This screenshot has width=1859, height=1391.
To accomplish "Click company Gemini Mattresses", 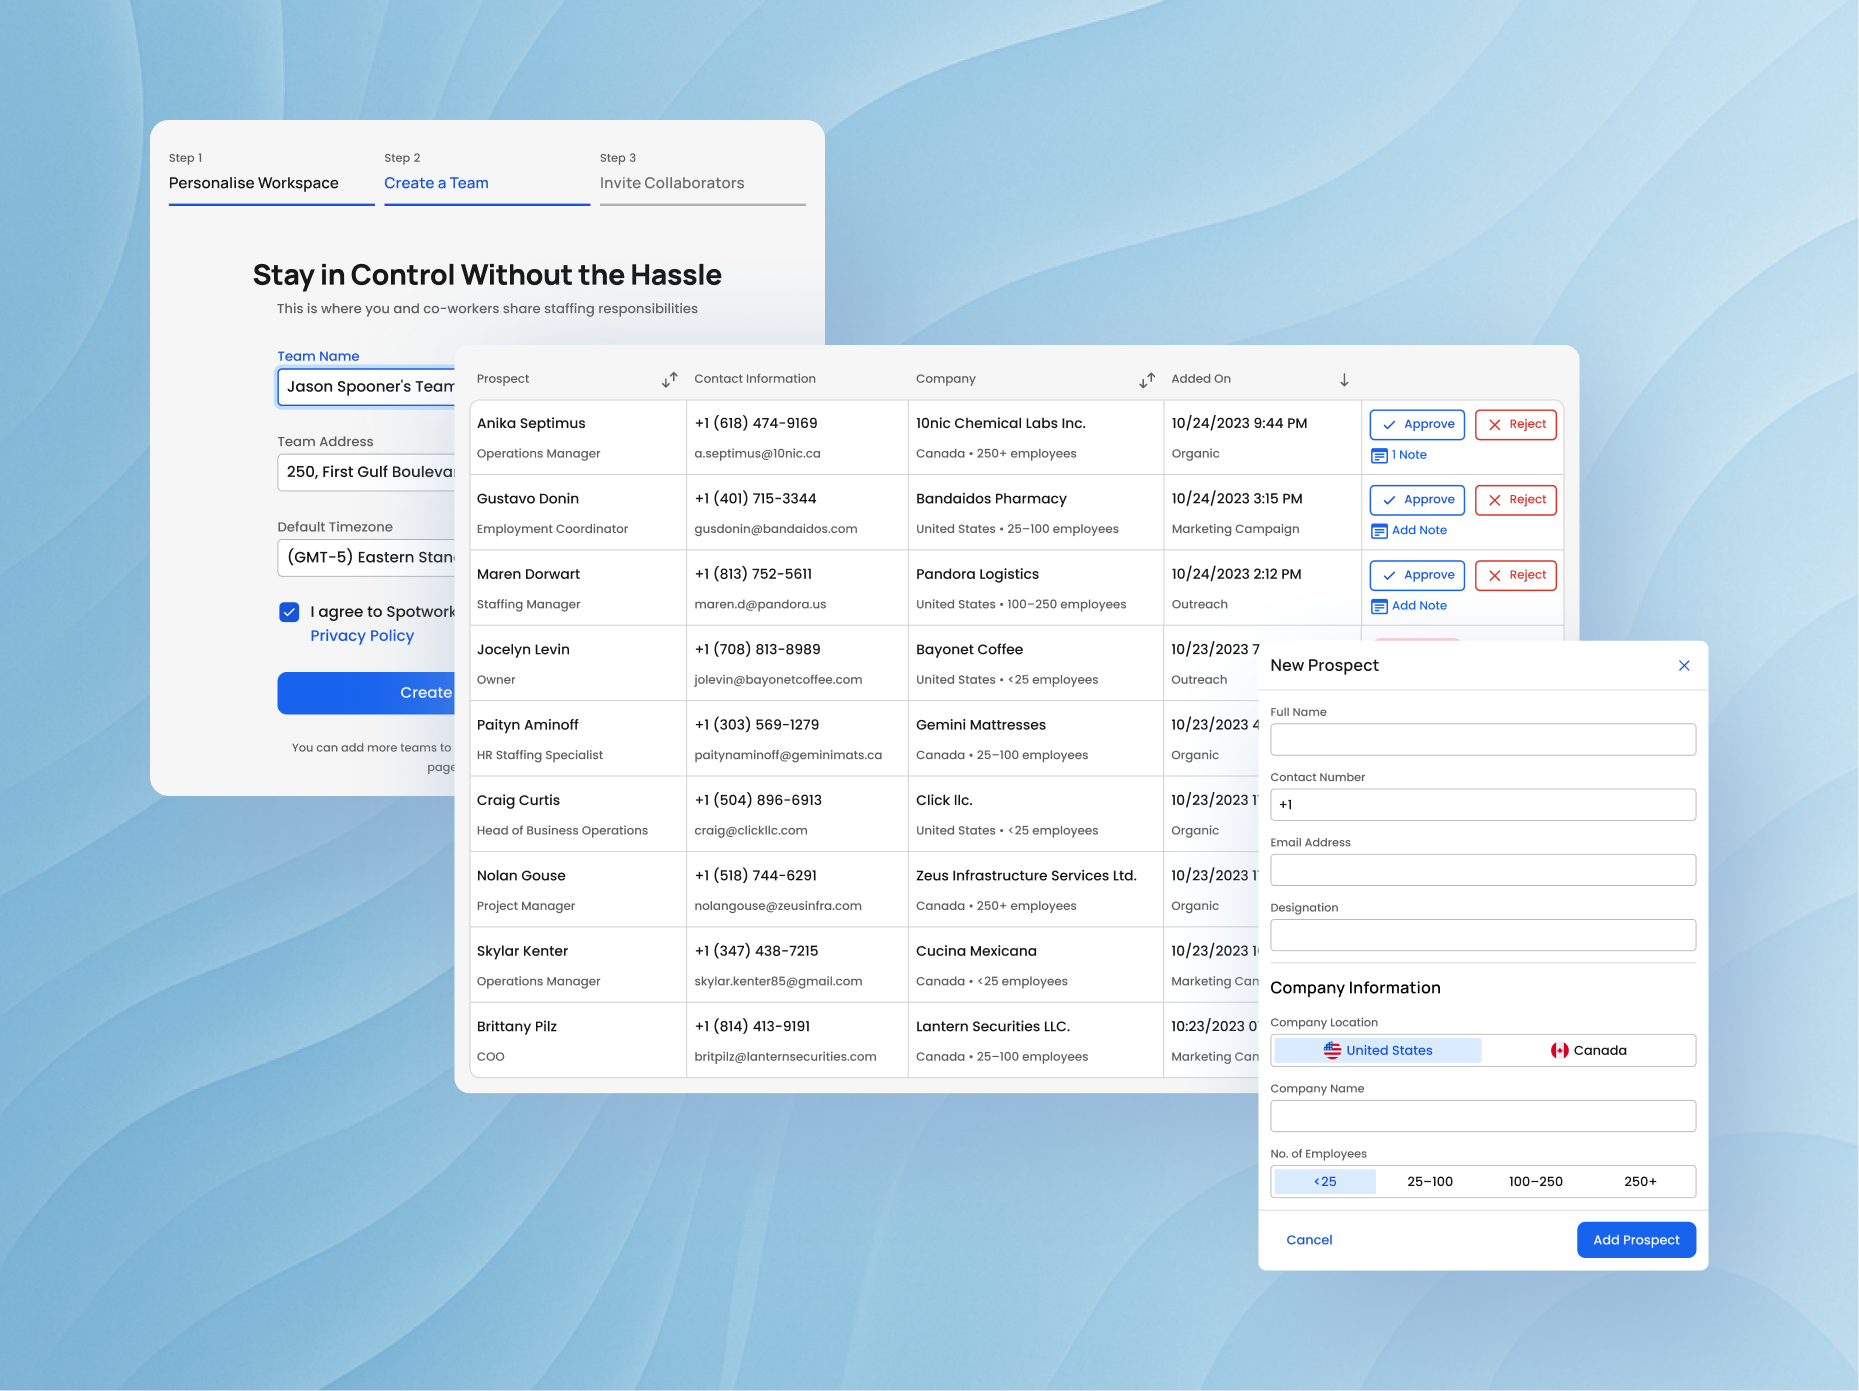I will click(981, 725).
